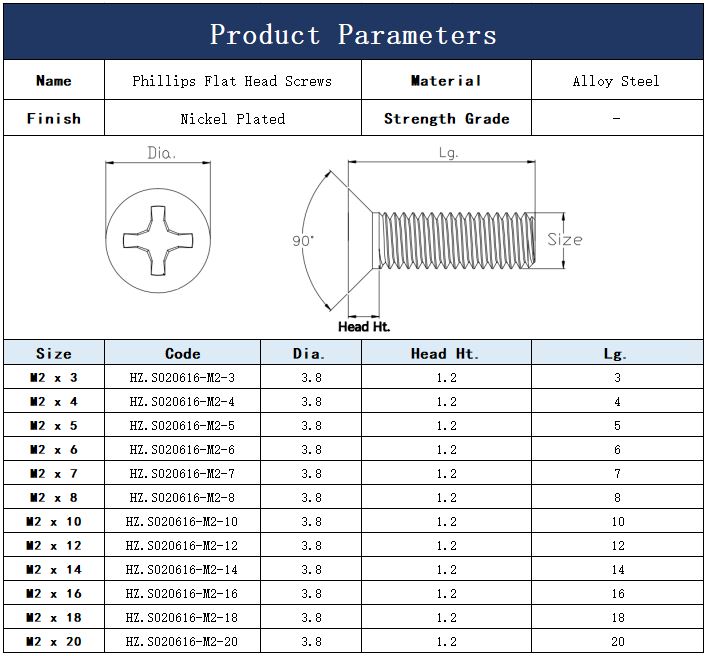Click the 'Strength Grade' label
707x656 pixels.
point(446,119)
